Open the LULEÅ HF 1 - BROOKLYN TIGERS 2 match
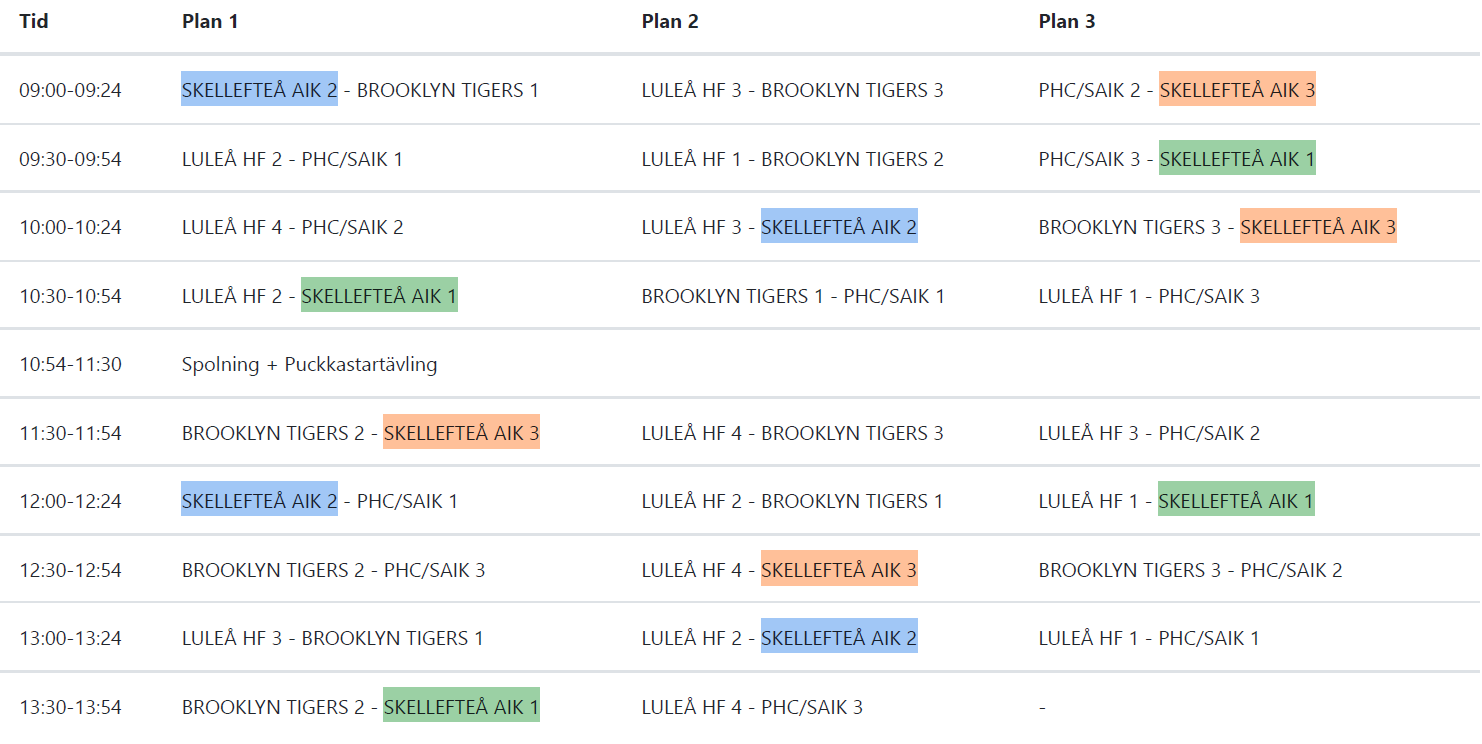Viewport: 1482px width, 744px height. point(792,159)
